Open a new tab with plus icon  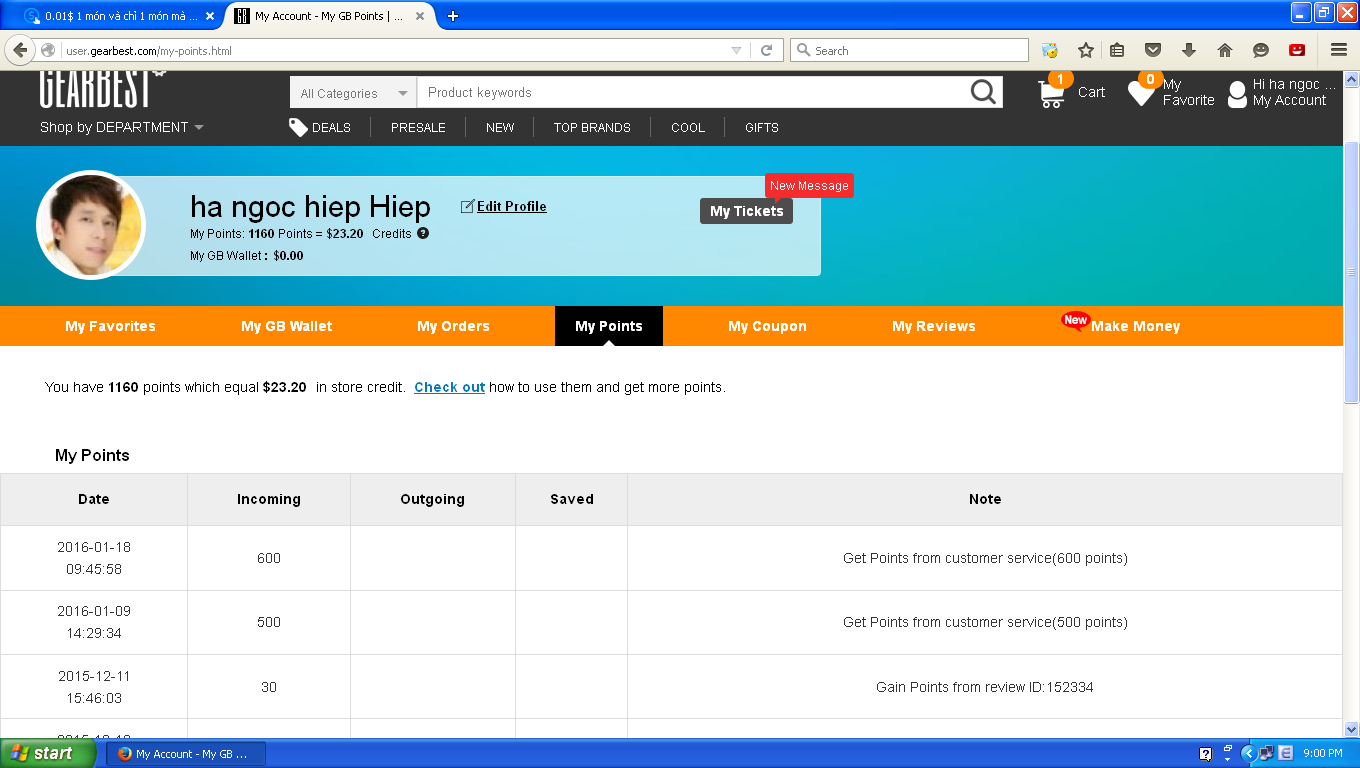(453, 16)
